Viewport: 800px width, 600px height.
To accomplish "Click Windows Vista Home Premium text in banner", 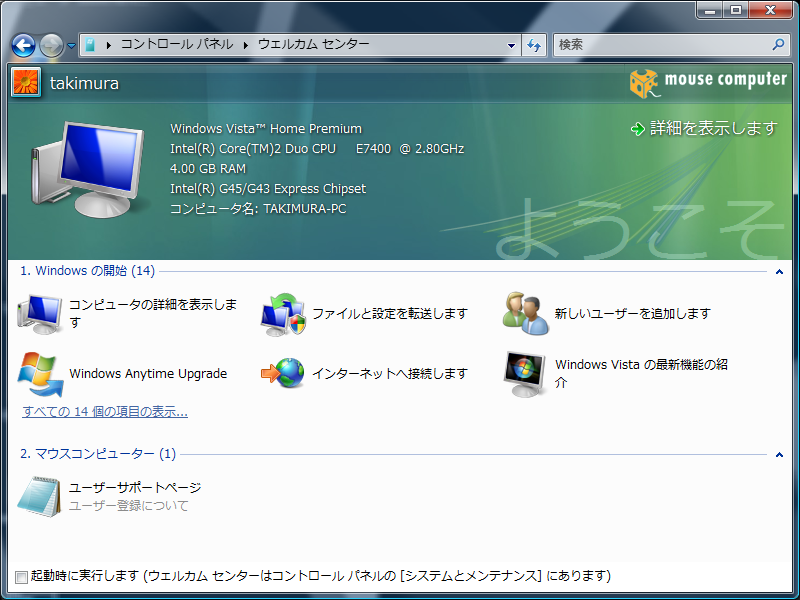I will click(x=266, y=129).
